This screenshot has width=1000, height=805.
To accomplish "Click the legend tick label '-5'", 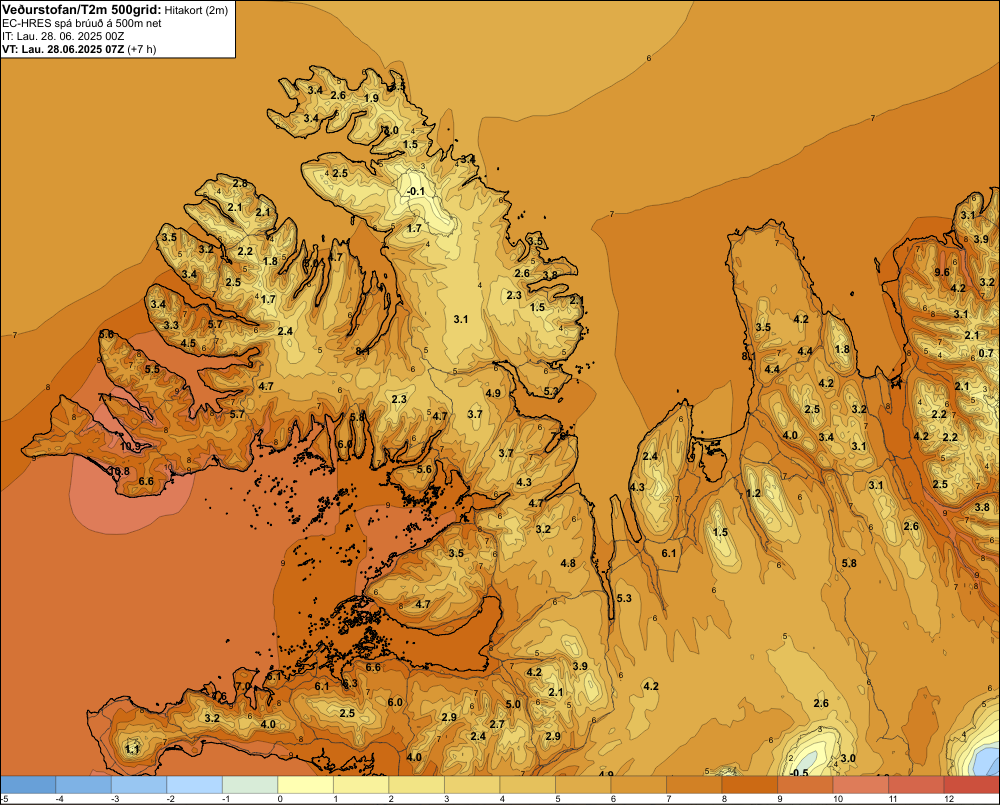I will click(x=4, y=799).
